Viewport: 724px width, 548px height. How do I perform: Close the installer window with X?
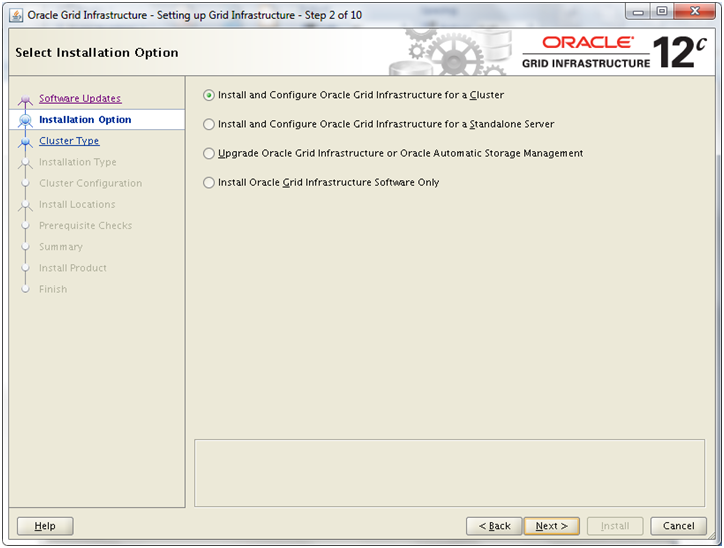[x=695, y=11]
